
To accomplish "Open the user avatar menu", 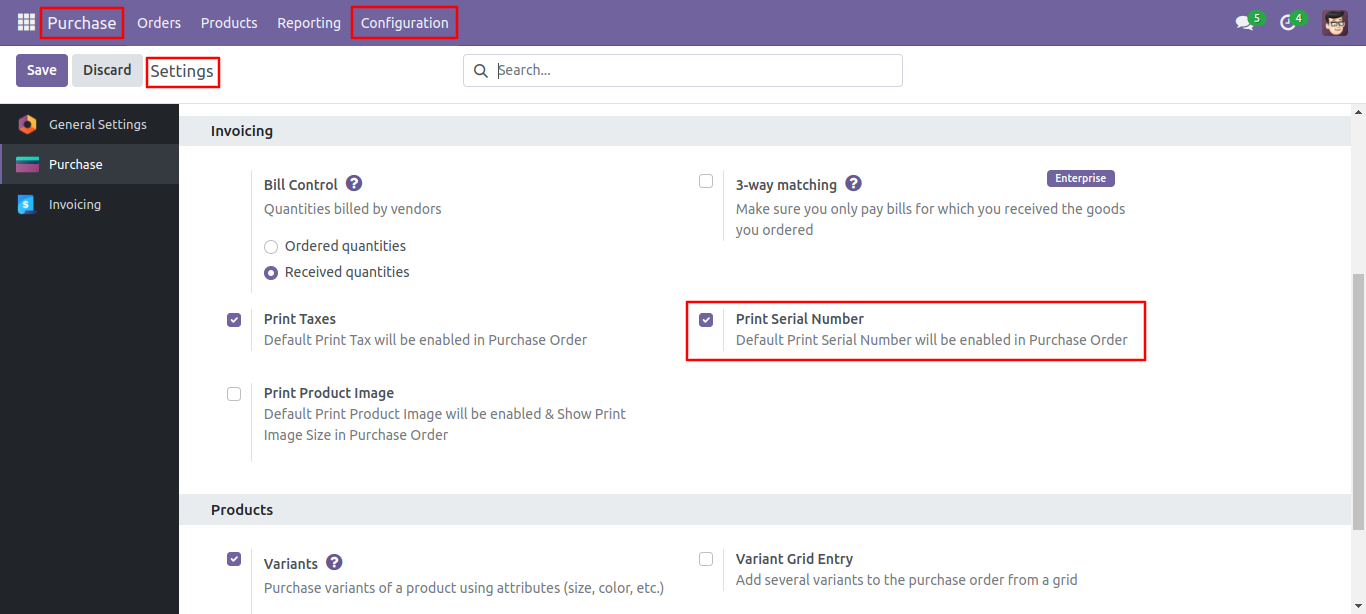I will [1335, 23].
